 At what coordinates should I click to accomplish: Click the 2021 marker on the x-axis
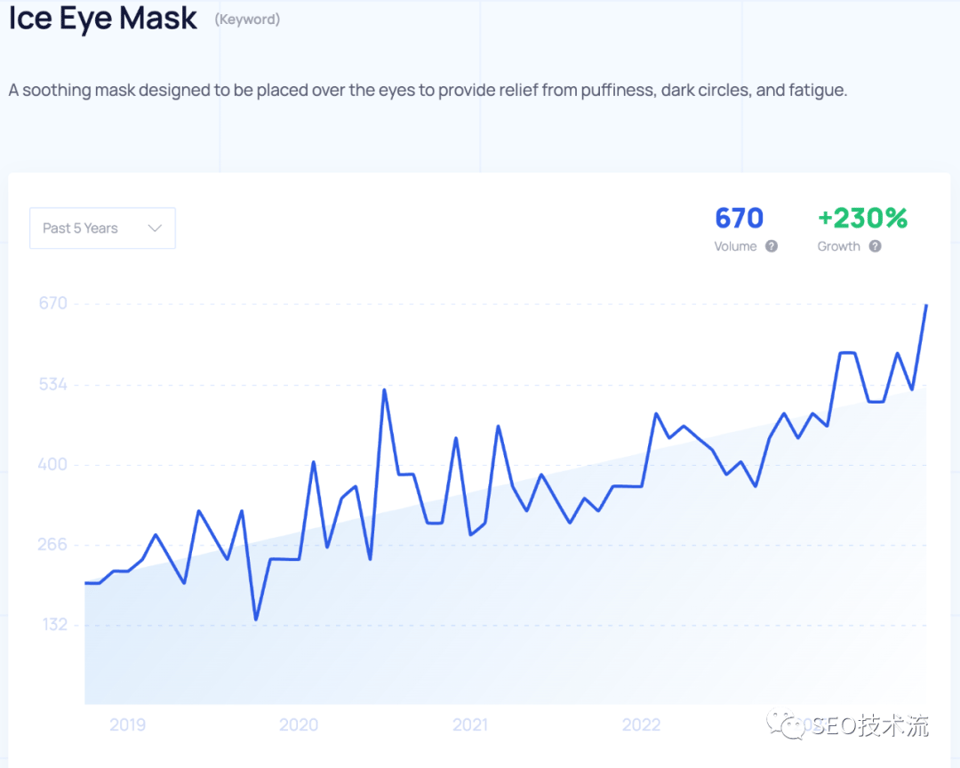(470, 725)
